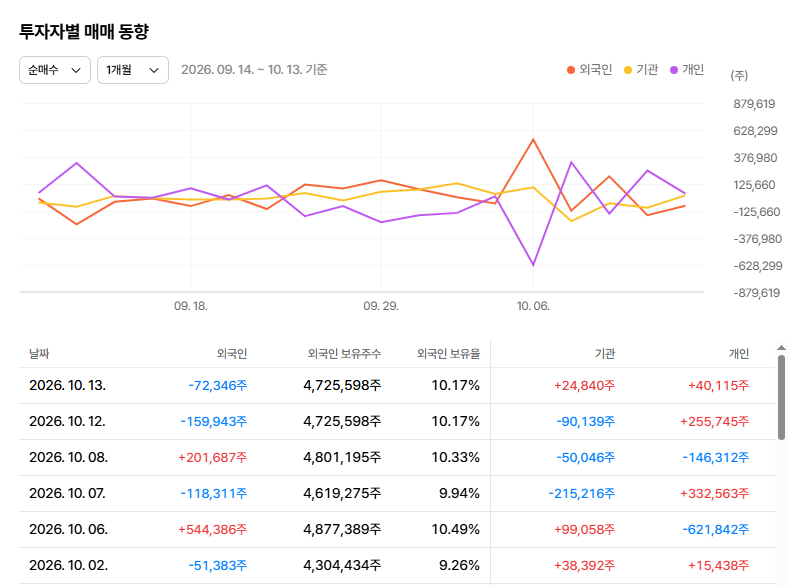Click the +544,386주 foreign value
The image size is (808, 586).
pos(213,530)
